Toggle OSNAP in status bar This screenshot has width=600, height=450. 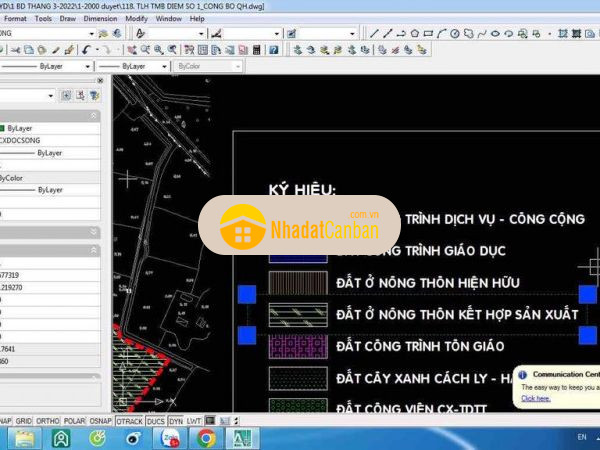(100, 422)
